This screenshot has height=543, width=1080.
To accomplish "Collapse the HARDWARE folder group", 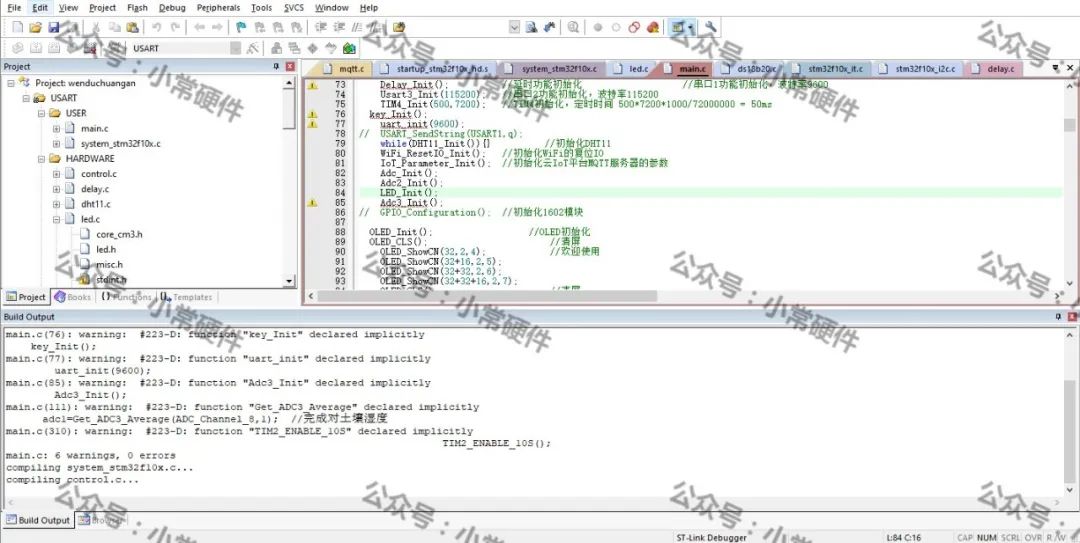I will click(41, 158).
